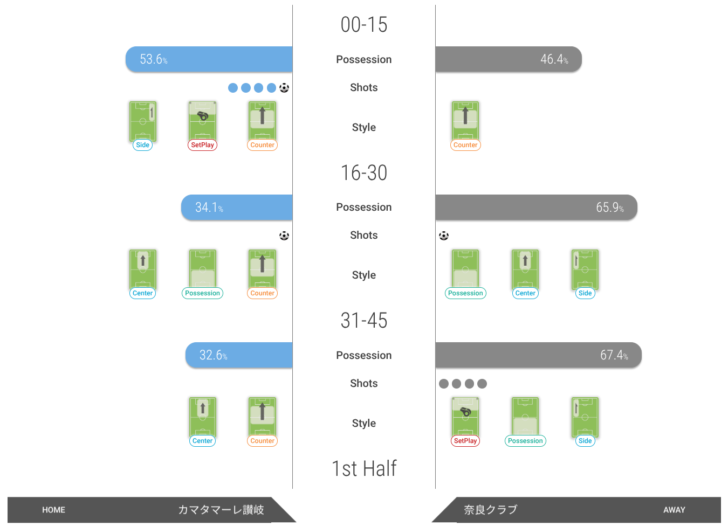Image resolution: width=728 pixels, height=526 pixels.
Task: Open カマタマーレ讃岐 team name
Action: (221, 510)
